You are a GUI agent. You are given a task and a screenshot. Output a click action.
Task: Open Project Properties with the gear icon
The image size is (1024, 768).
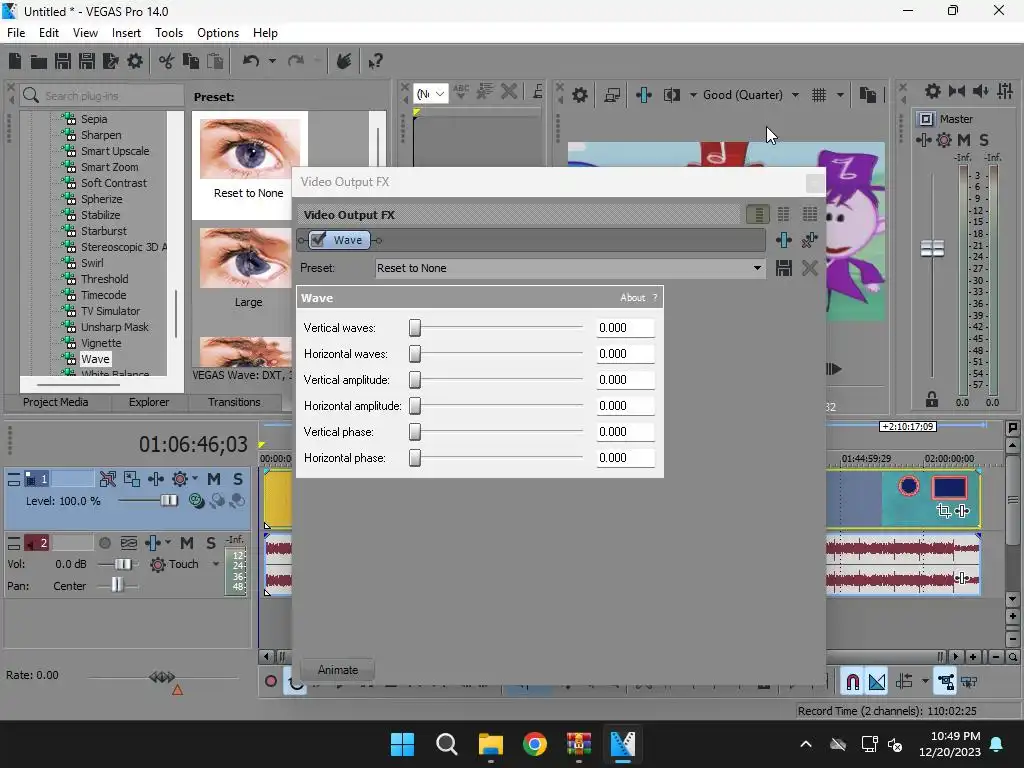click(x=135, y=61)
